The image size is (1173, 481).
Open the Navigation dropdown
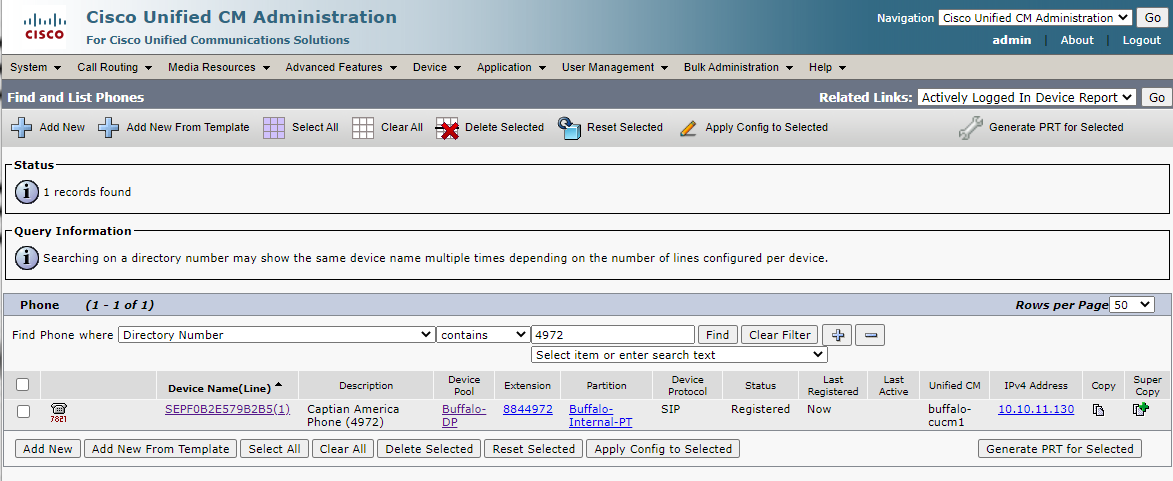click(1036, 18)
